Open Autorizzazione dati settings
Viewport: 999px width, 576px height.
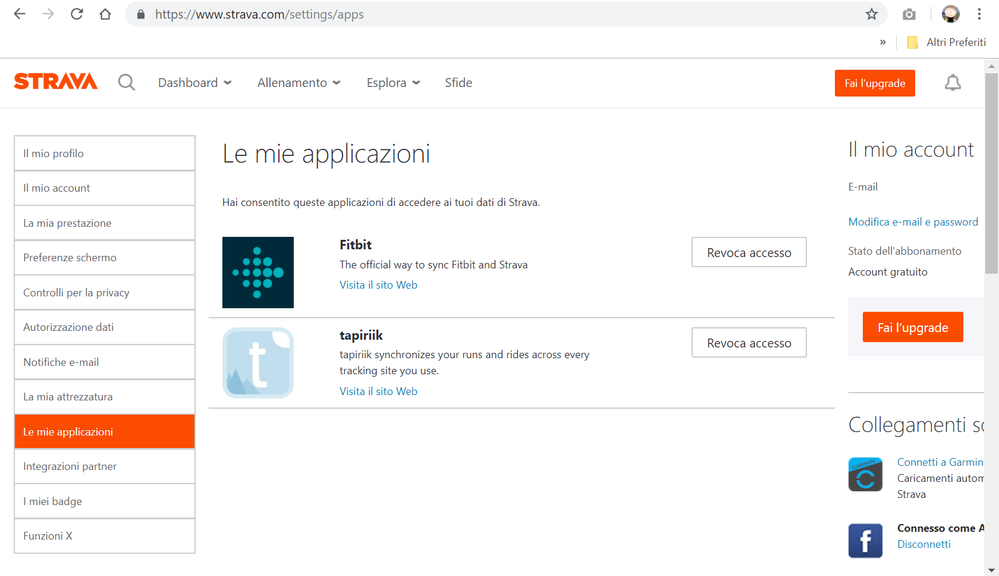tap(104, 327)
